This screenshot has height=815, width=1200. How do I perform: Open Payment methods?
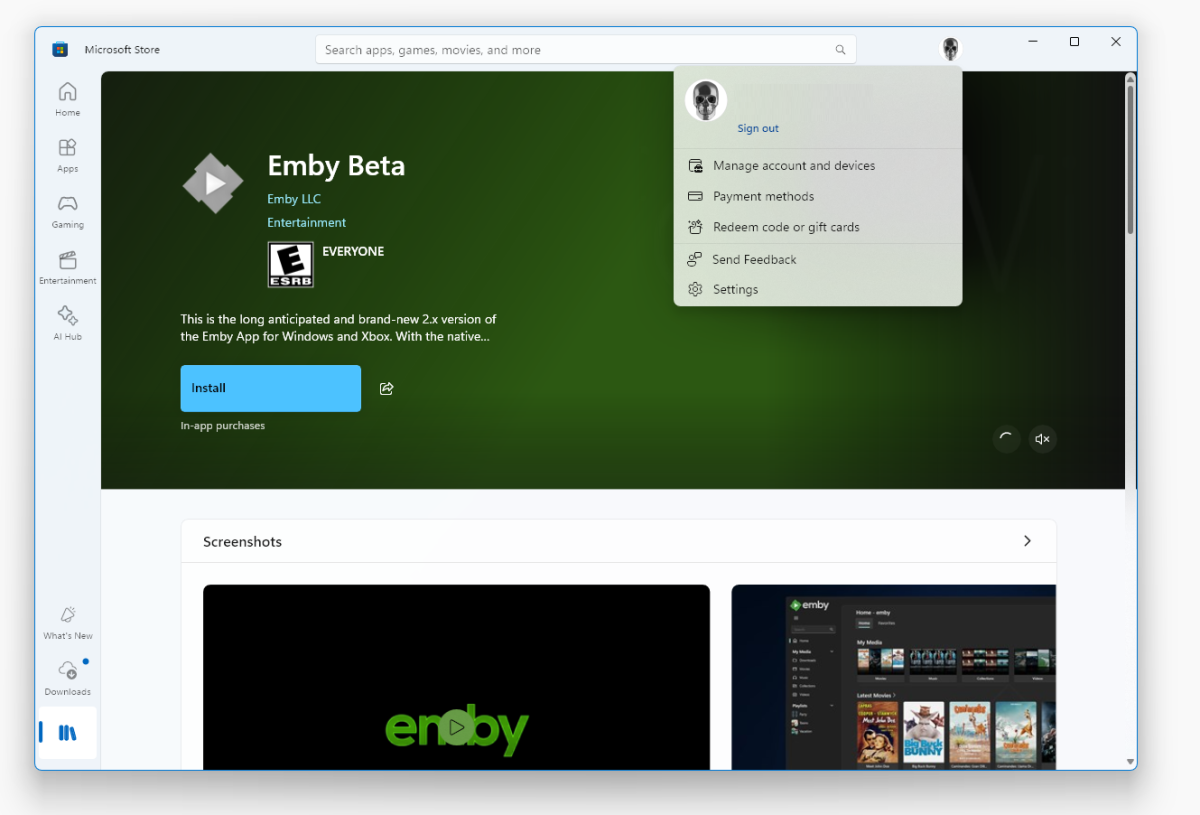click(818, 196)
